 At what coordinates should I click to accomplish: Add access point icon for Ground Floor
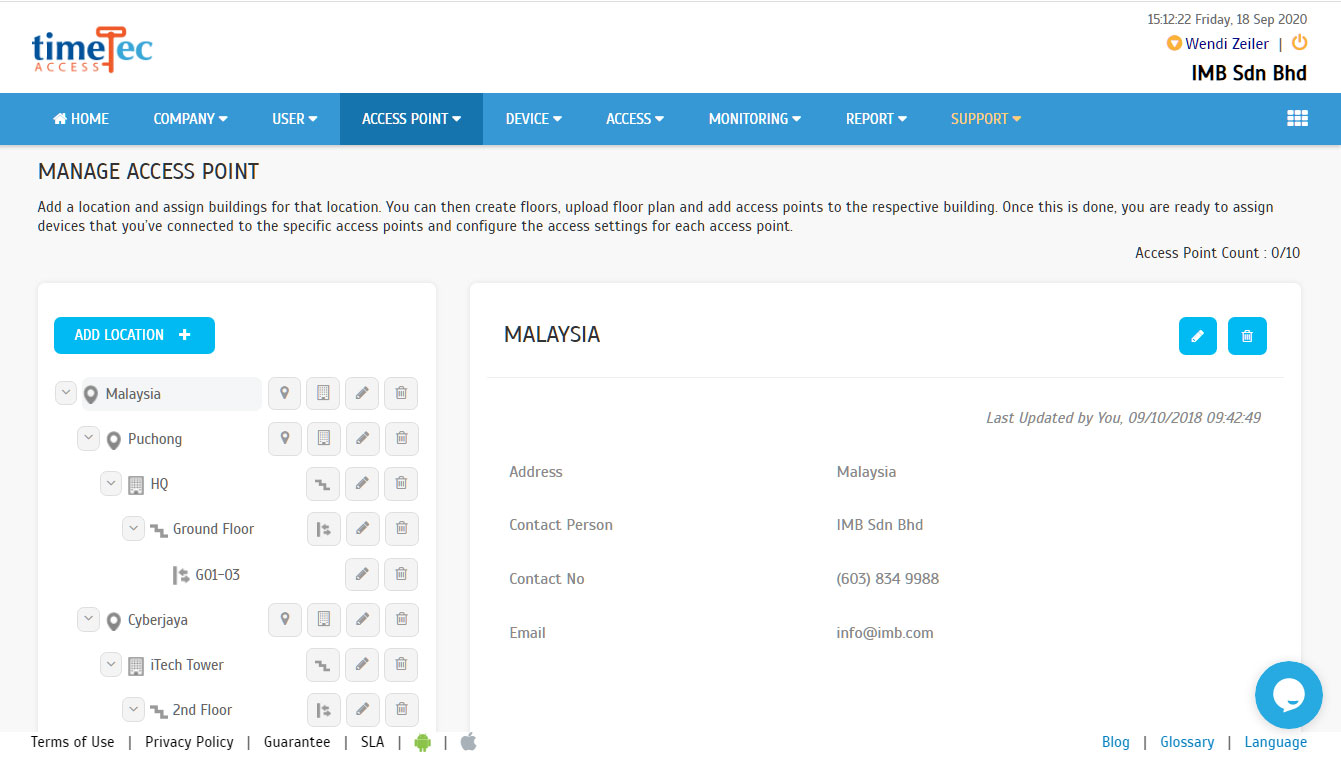(x=323, y=529)
